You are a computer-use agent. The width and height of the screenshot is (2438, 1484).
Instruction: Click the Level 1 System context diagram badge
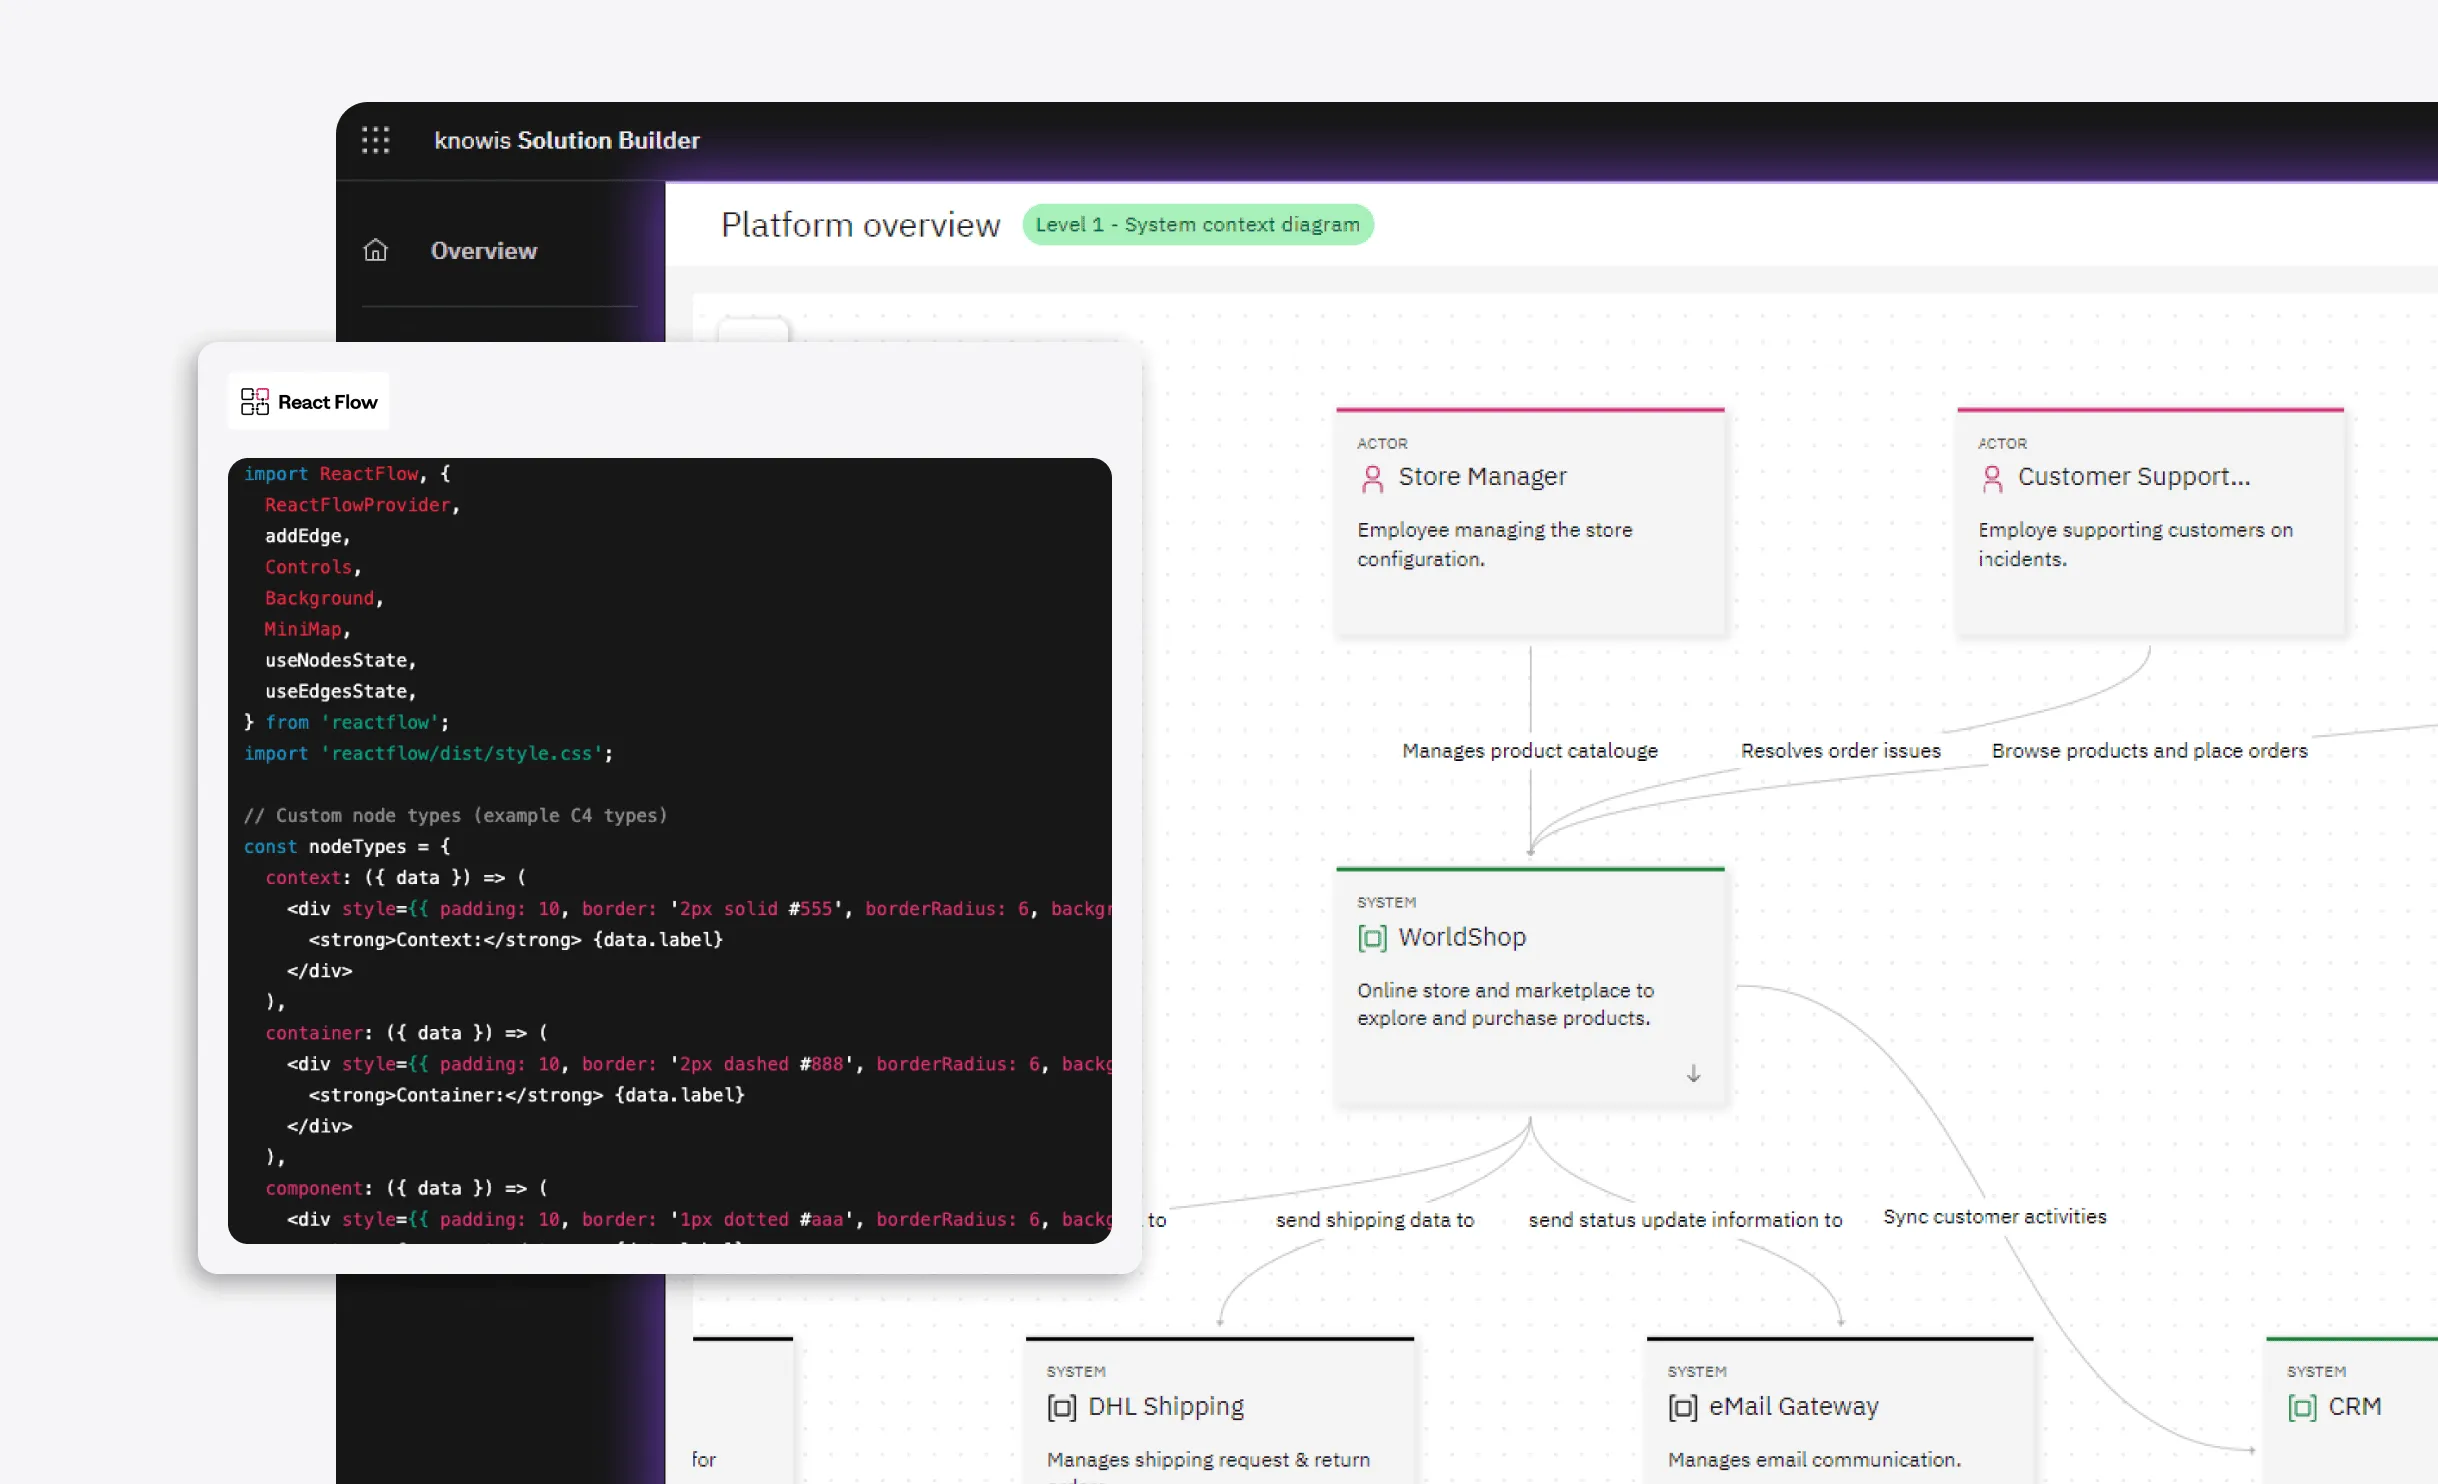tap(1197, 225)
